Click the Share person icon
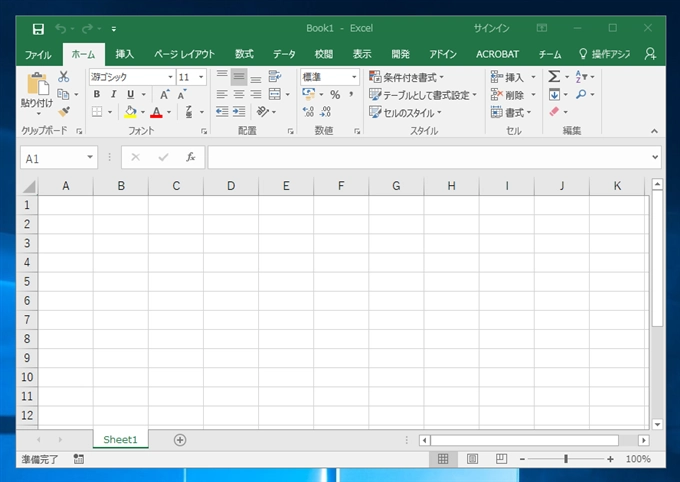Screen dimensions: 680x482 650,54
